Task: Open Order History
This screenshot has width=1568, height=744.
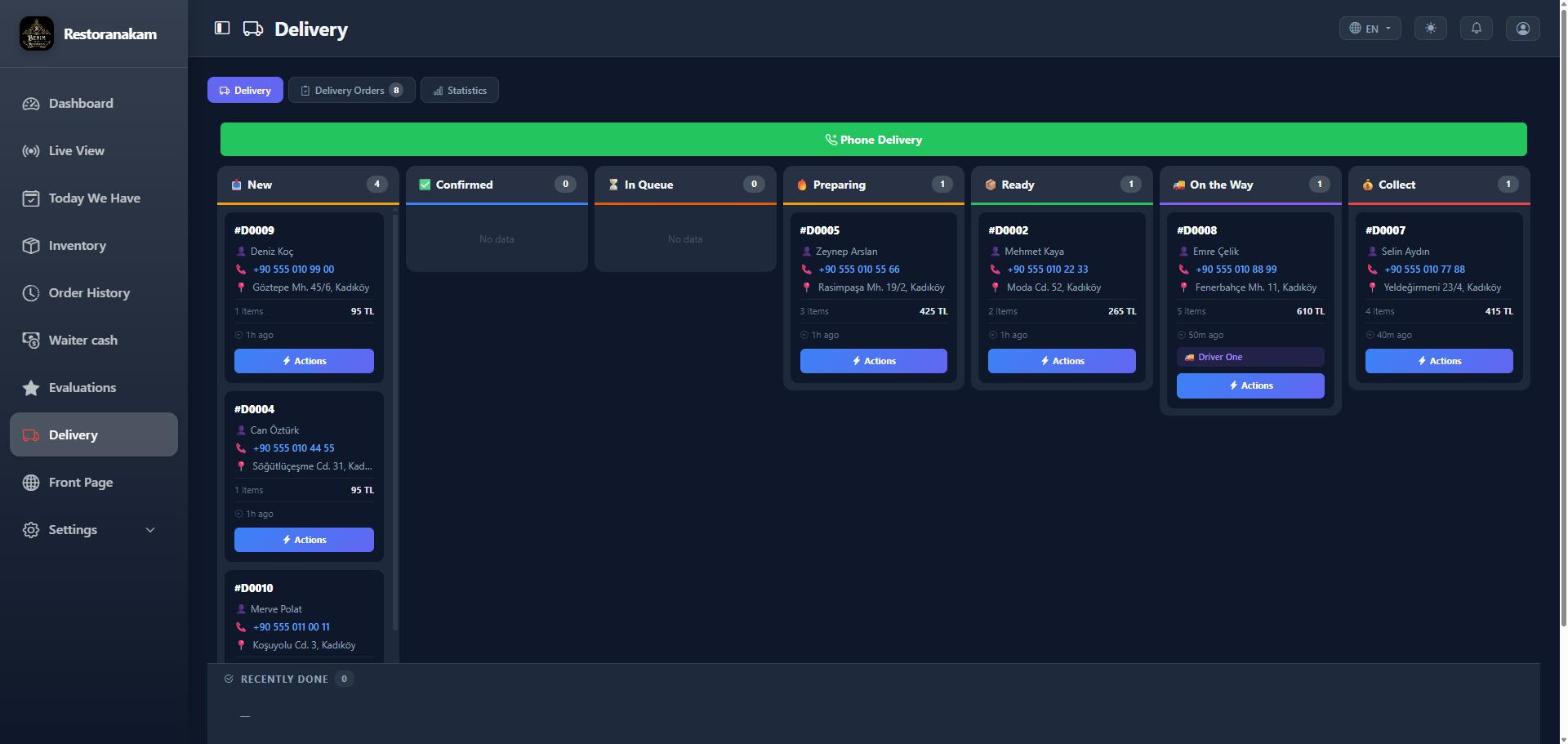Action: (x=94, y=293)
